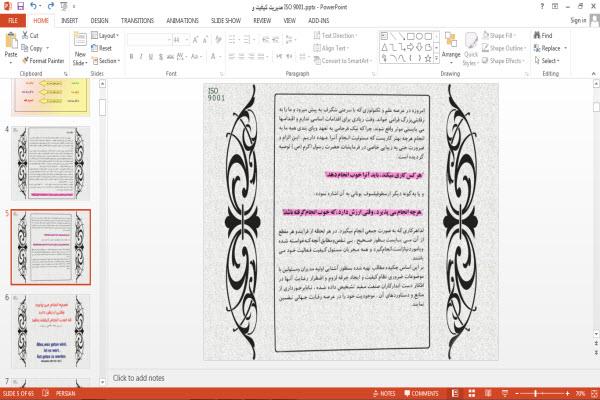Viewport: 600px width, 400px height.
Task: Open PowerPoint Help question mark
Action: pyautogui.click(x=542, y=6)
